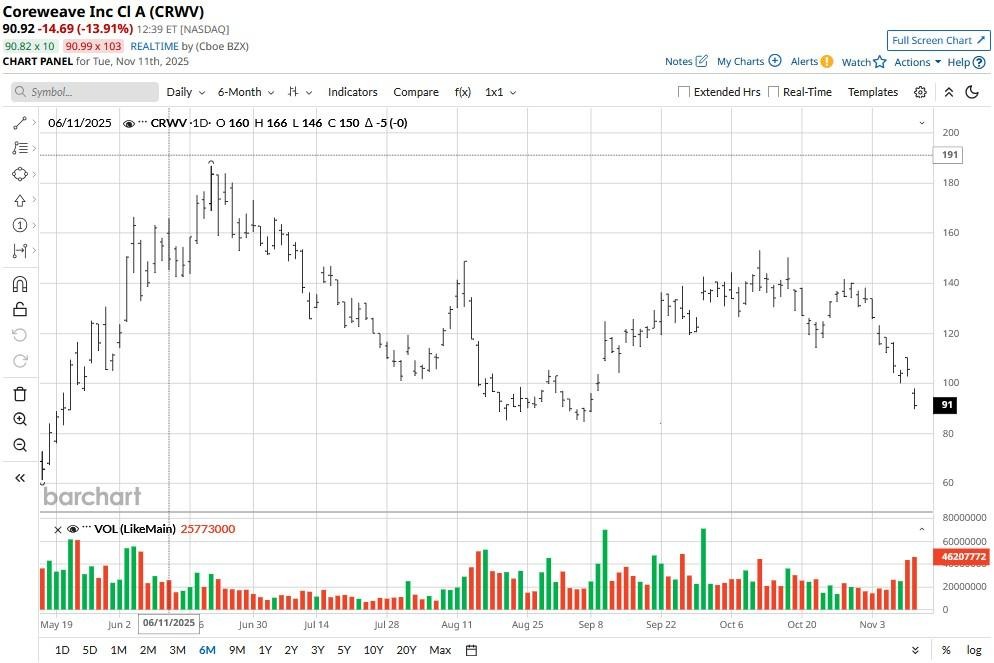Toggle log scale mode
This screenshot has width=994, height=663.
[974, 650]
